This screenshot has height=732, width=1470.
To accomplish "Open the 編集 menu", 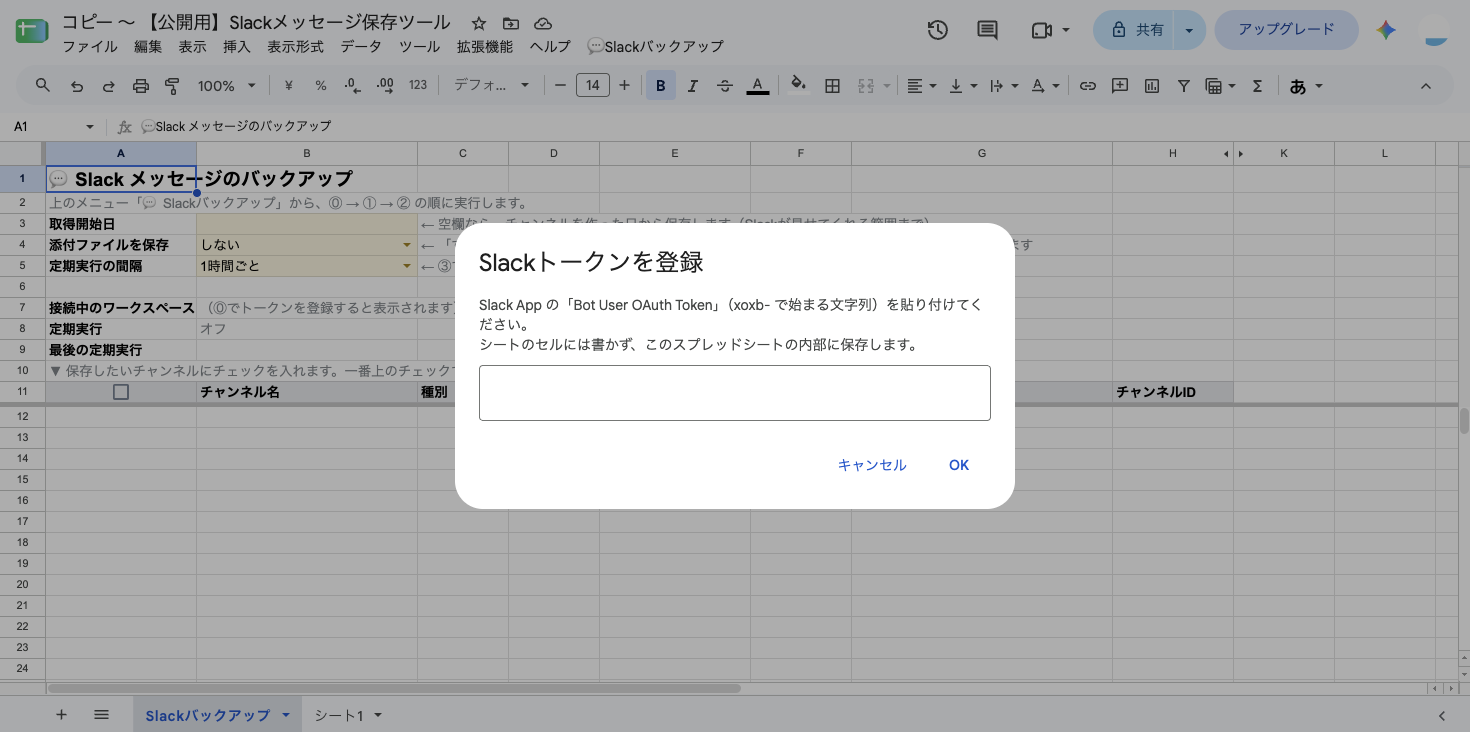I will [148, 46].
